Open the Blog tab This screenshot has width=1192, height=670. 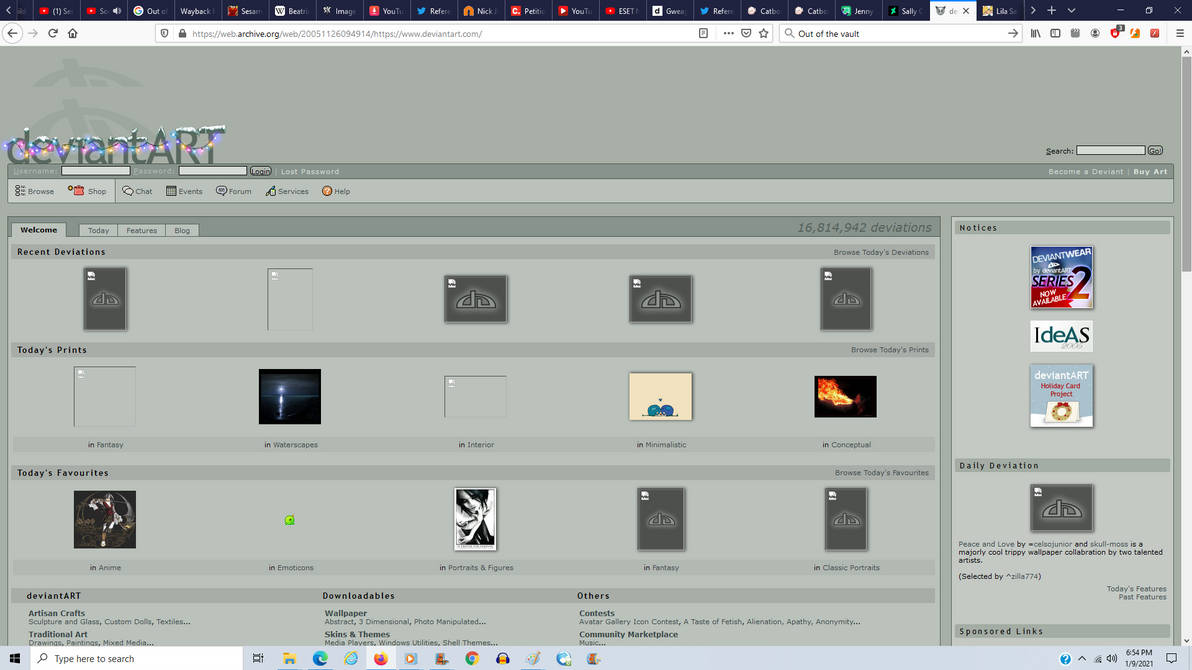182,230
